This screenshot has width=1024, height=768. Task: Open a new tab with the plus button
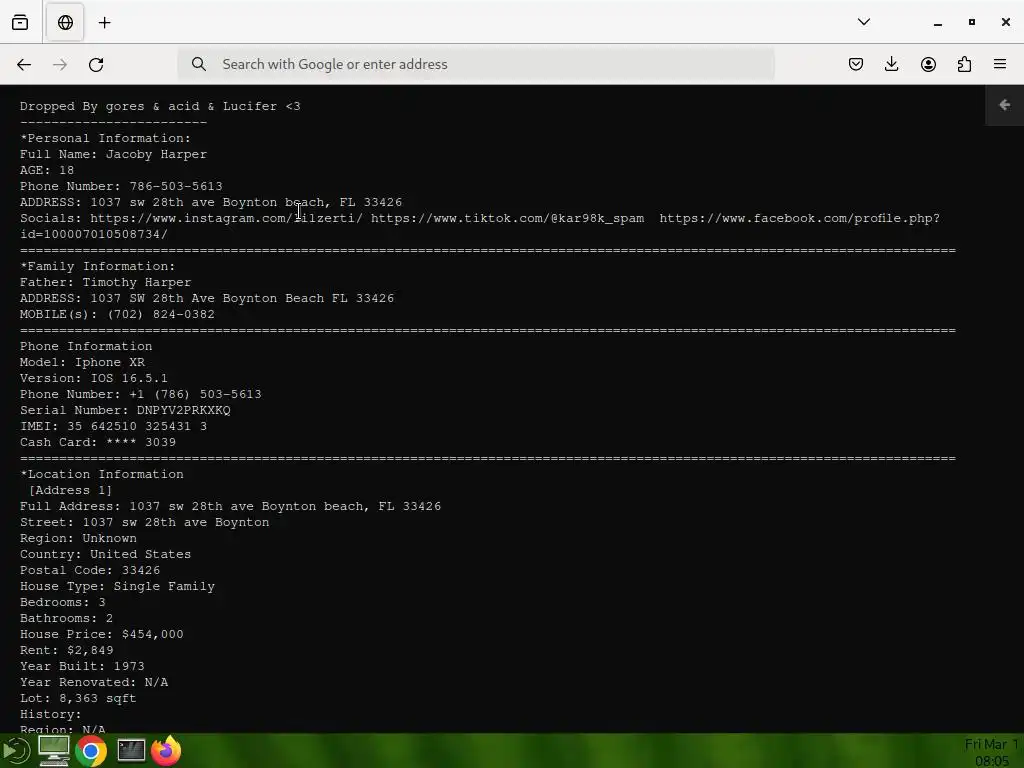tap(104, 23)
